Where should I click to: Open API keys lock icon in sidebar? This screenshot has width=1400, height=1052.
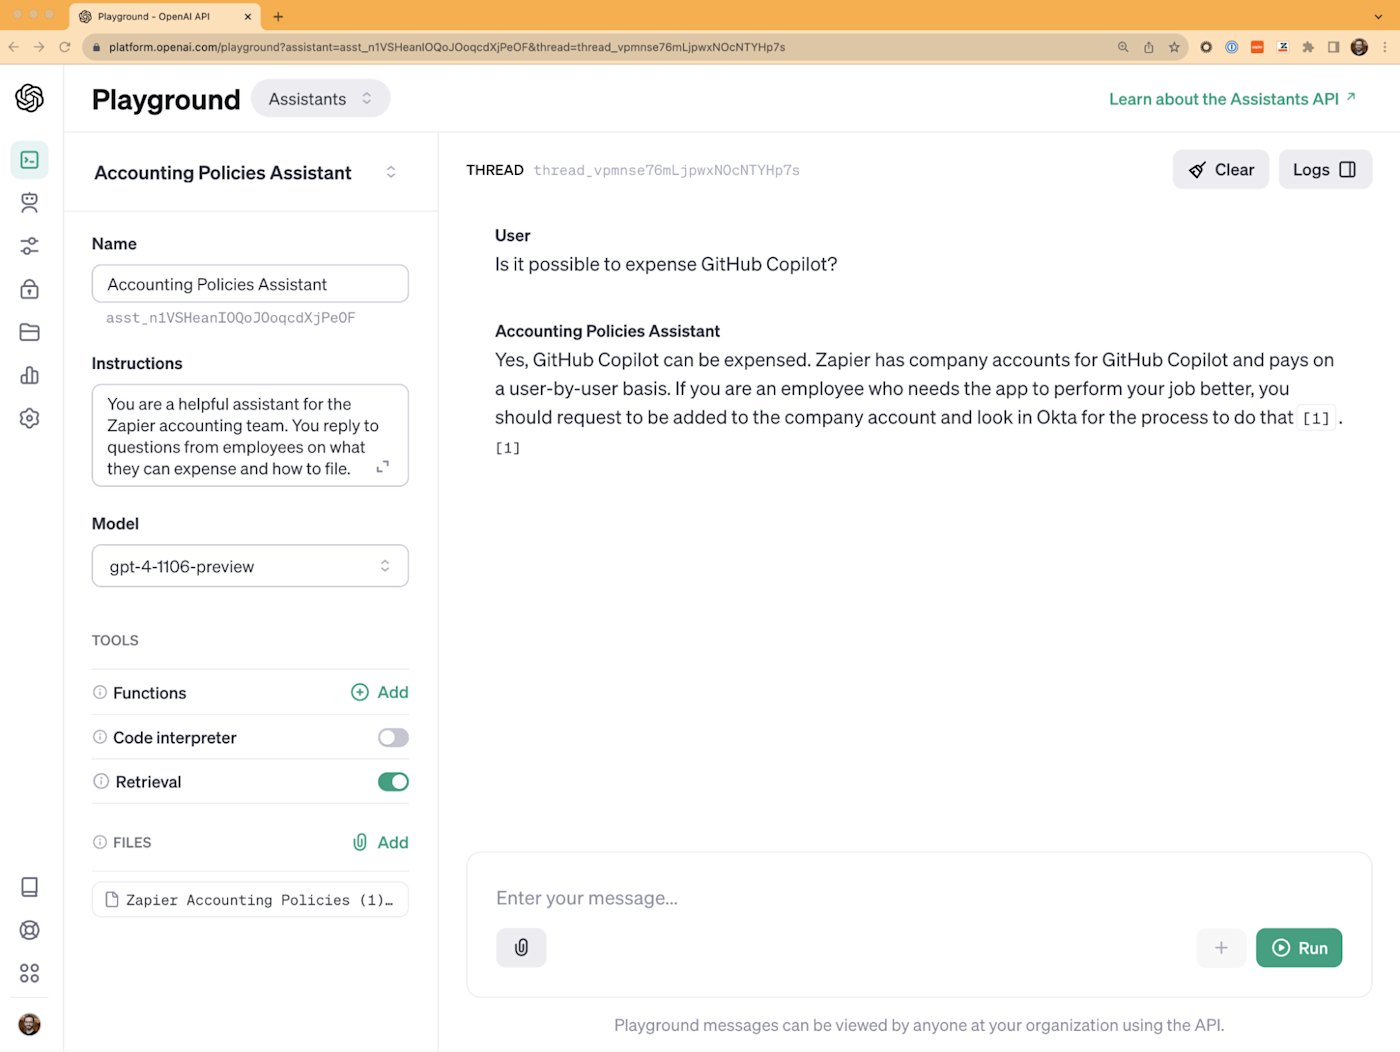30,289
